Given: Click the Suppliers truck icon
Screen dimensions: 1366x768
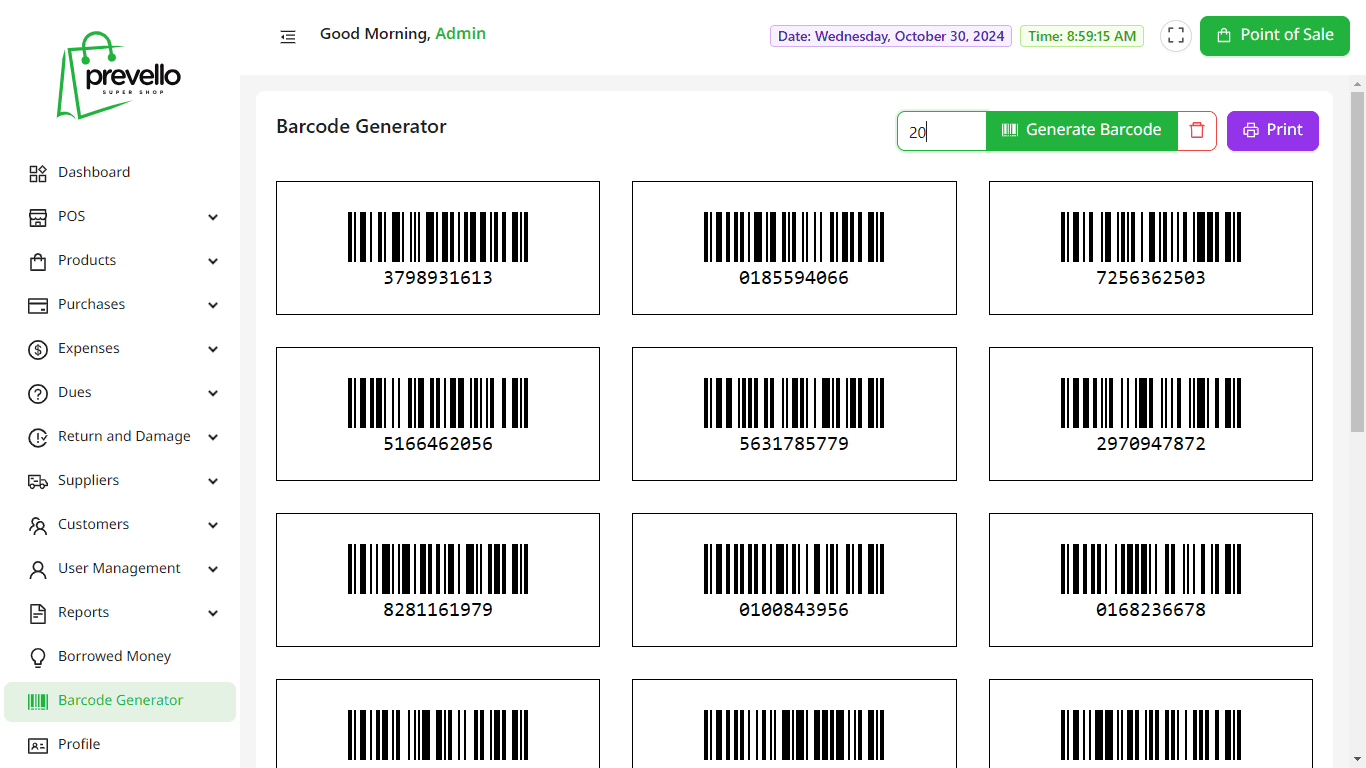Looking at the screenshot, I should pyautogui.click(x=38, y=481).
